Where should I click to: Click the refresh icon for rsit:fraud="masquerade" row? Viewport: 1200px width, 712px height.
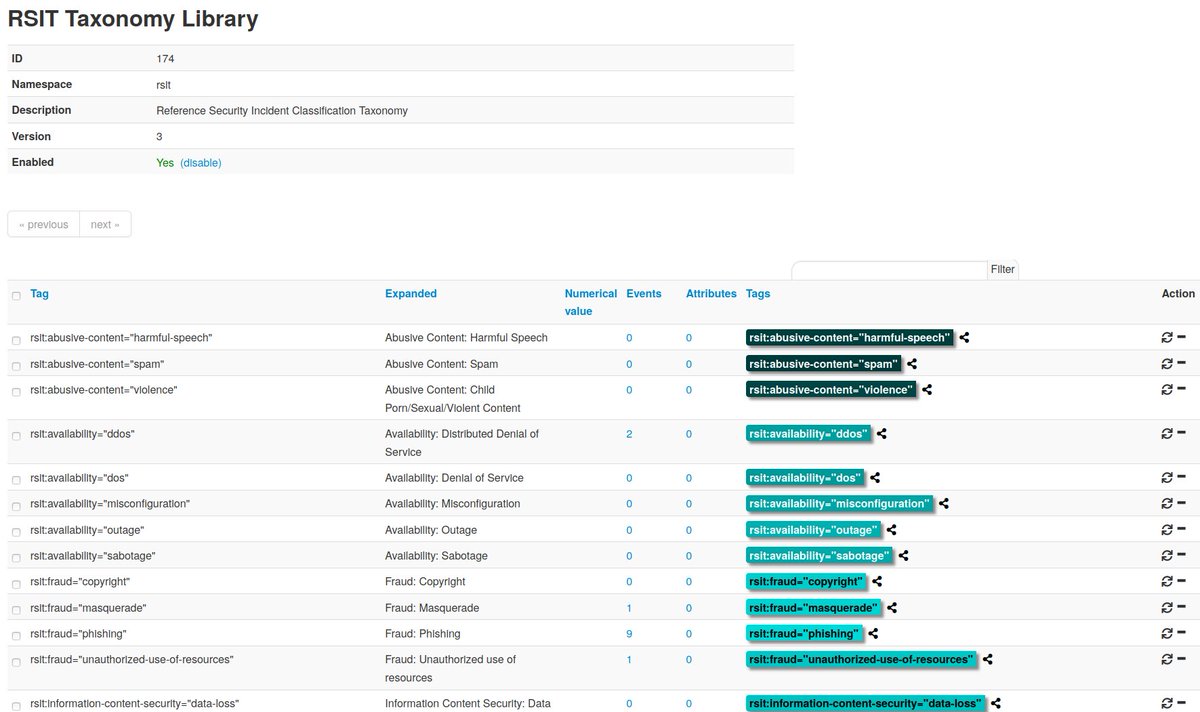click(1167, 607)
